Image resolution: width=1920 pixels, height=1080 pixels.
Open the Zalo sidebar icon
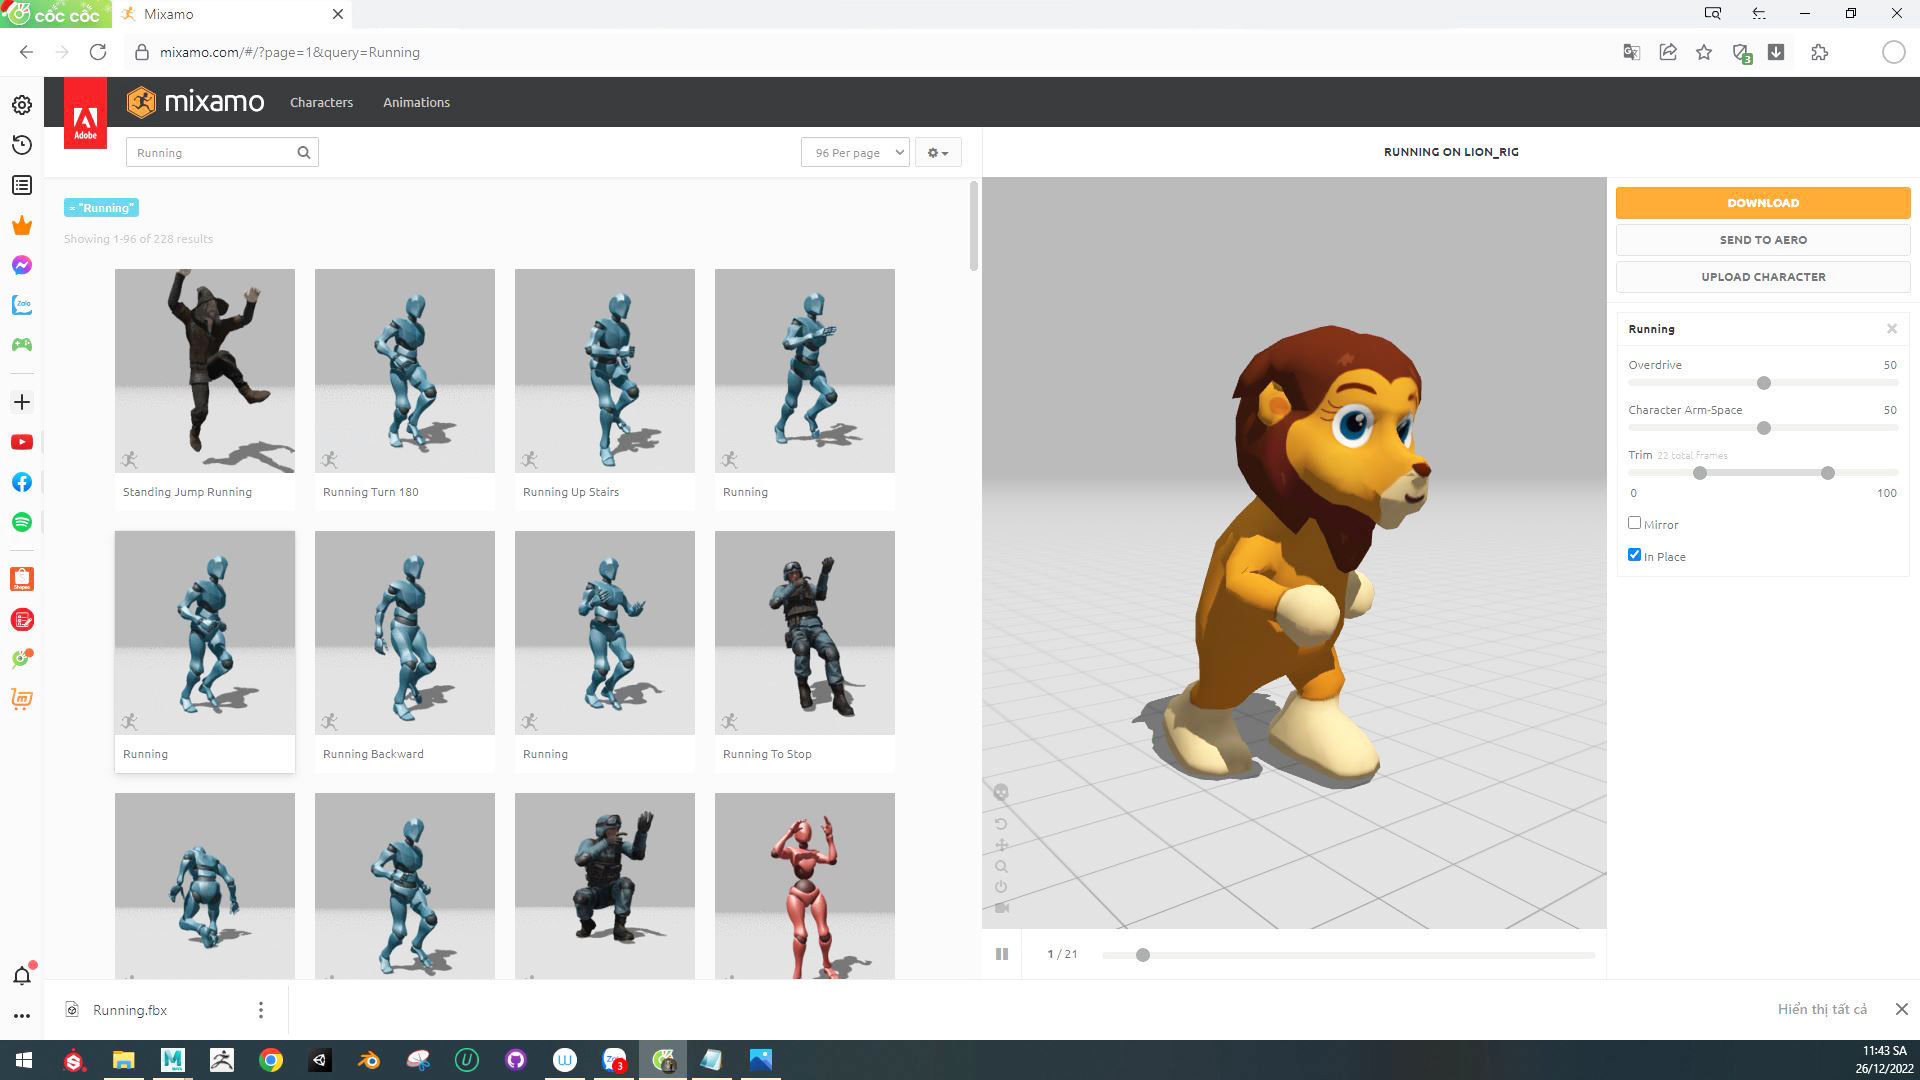point(22,305)
